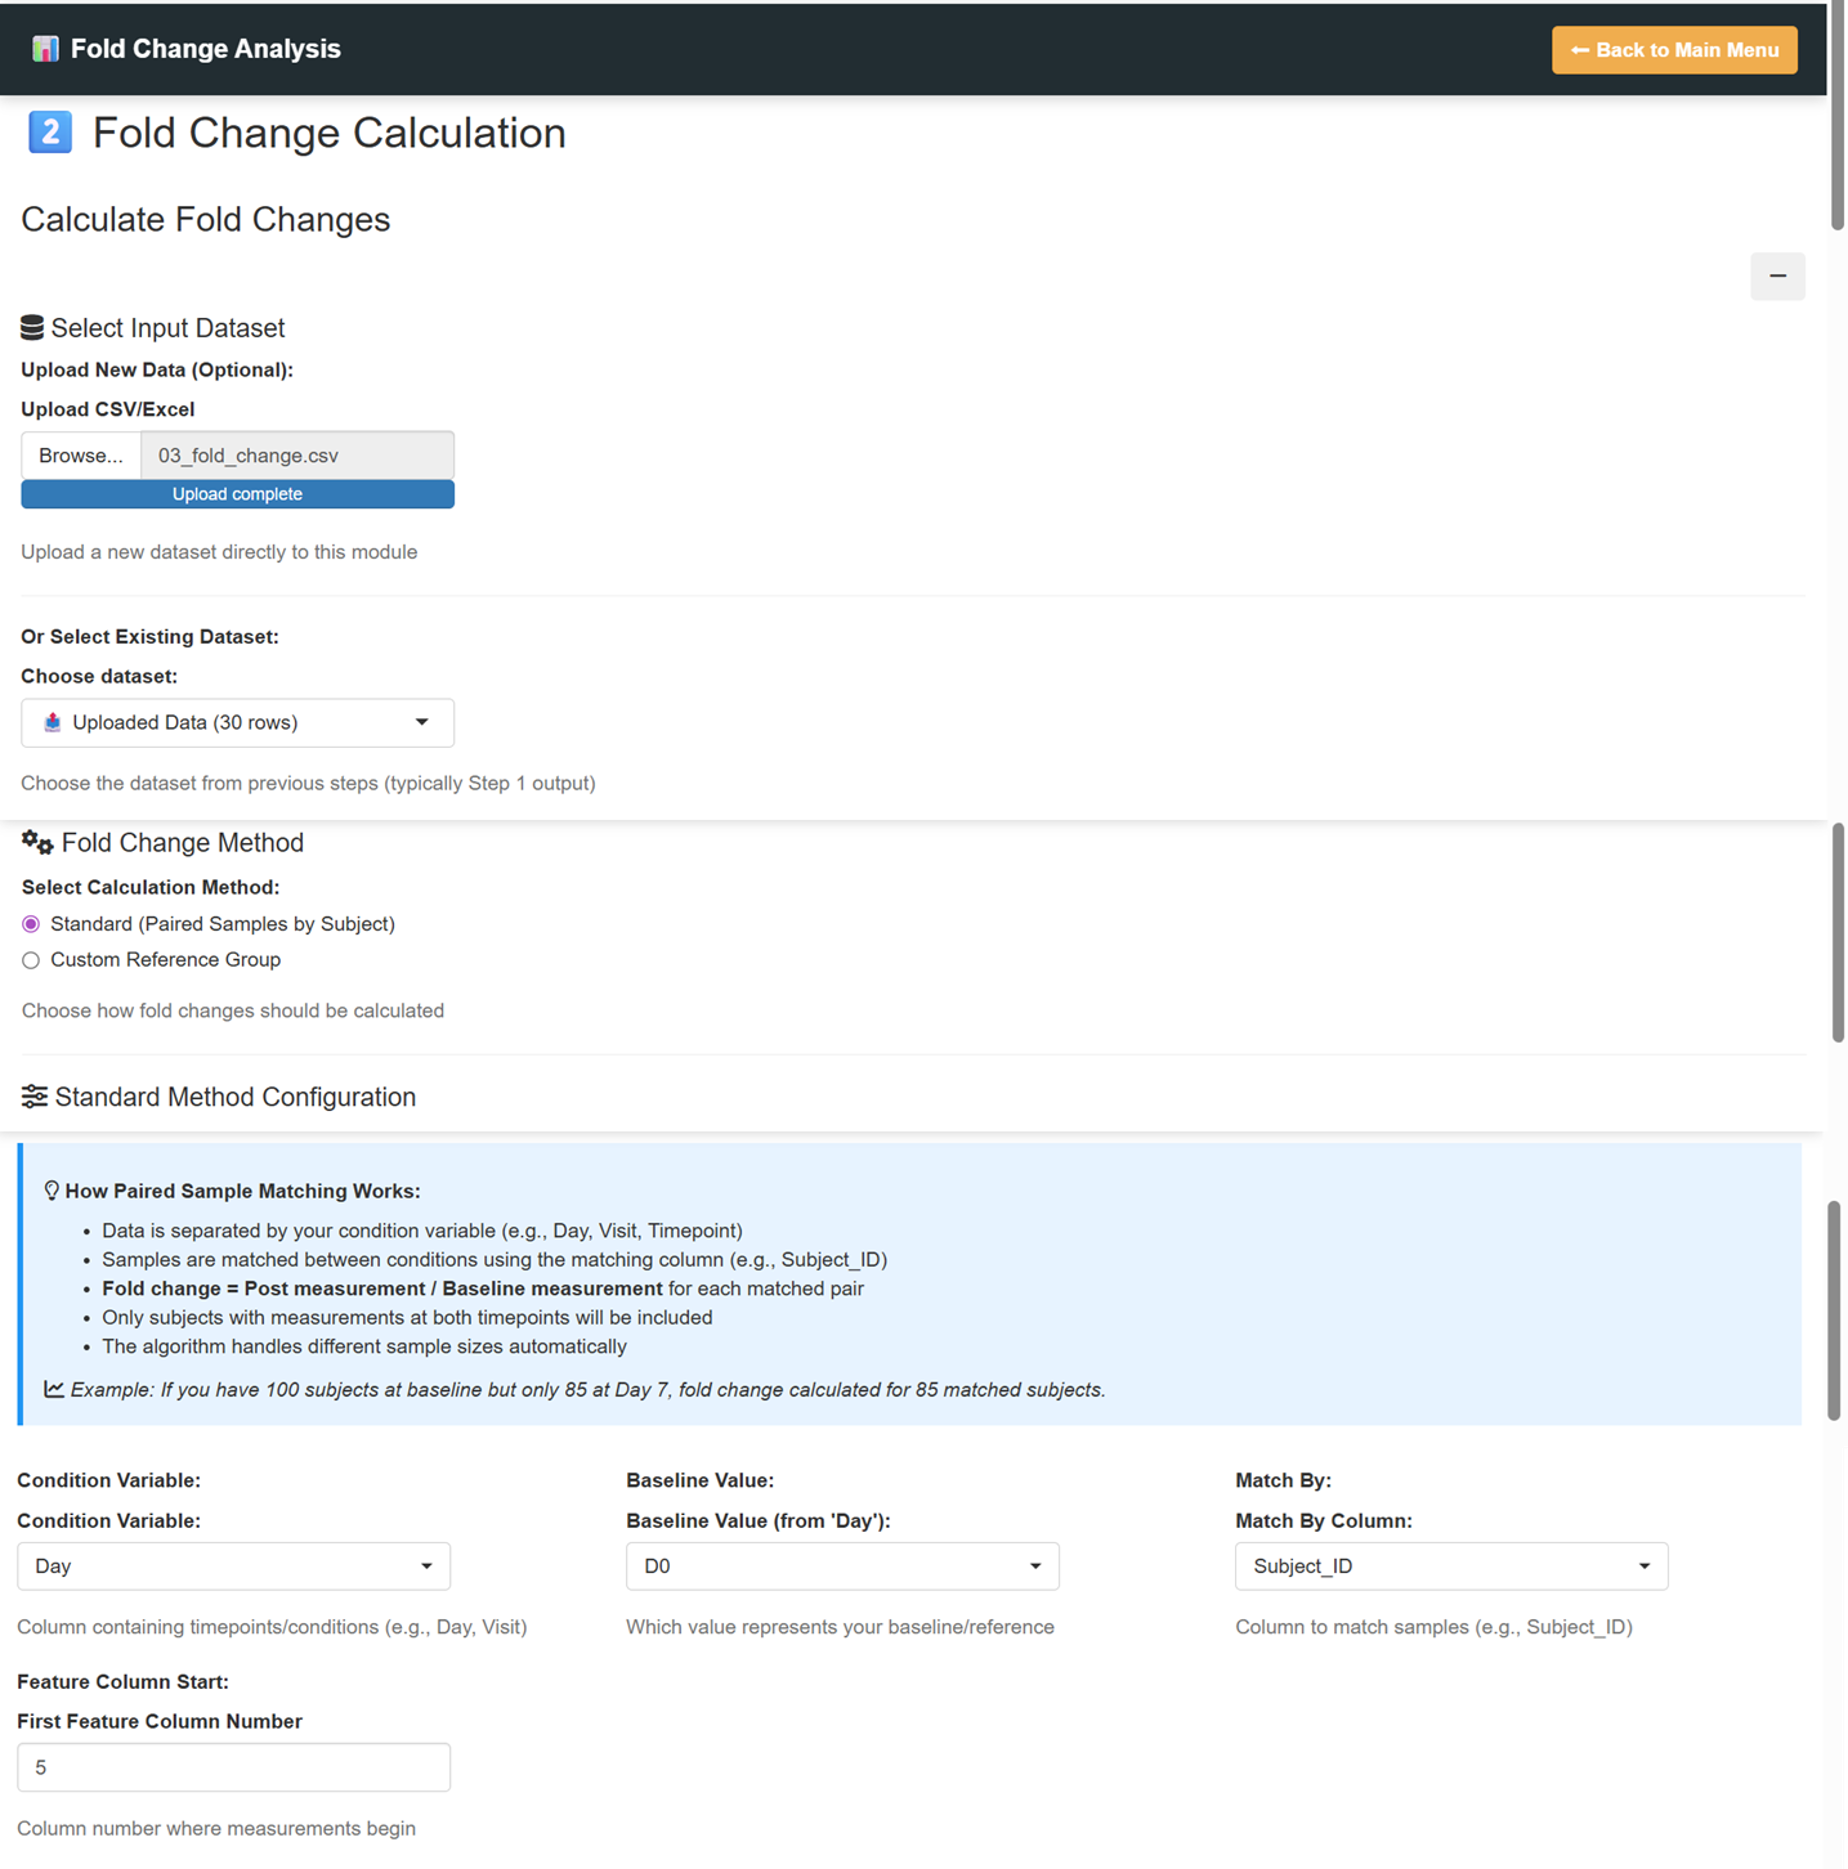Viewport: 1848px width, 1869px height.
Task: Open the Condition Variable dropdown showing Day
Action: [x=233, y=1566]
